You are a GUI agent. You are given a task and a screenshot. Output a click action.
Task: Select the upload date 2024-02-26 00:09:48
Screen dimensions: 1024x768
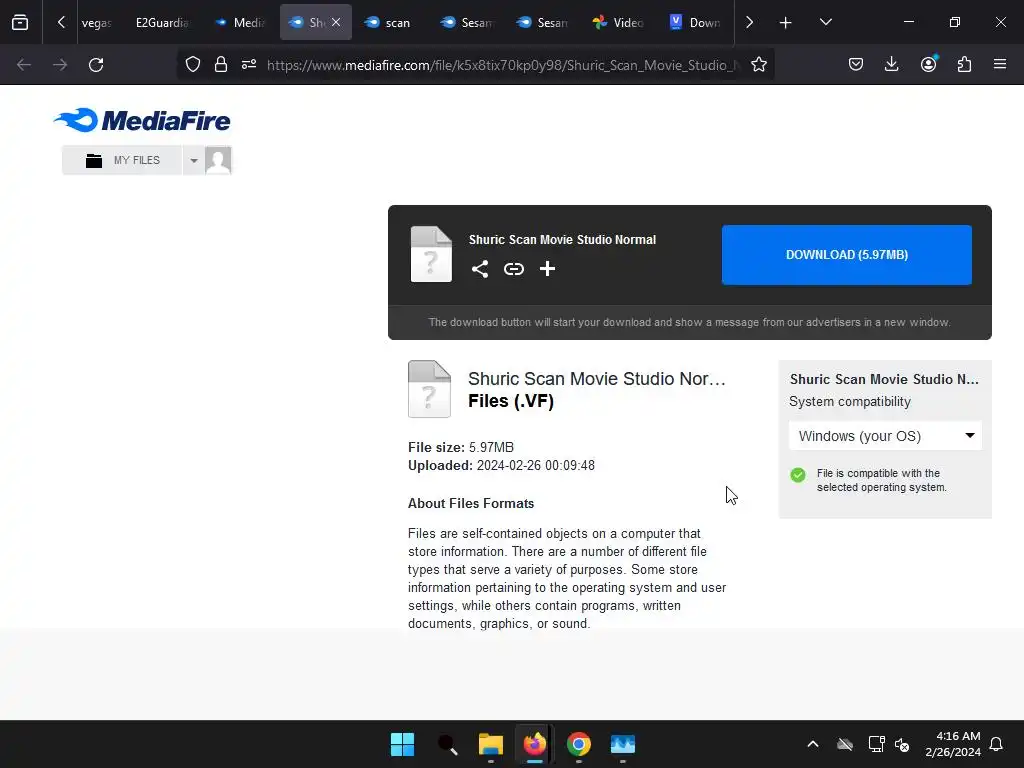click(536, 466)
